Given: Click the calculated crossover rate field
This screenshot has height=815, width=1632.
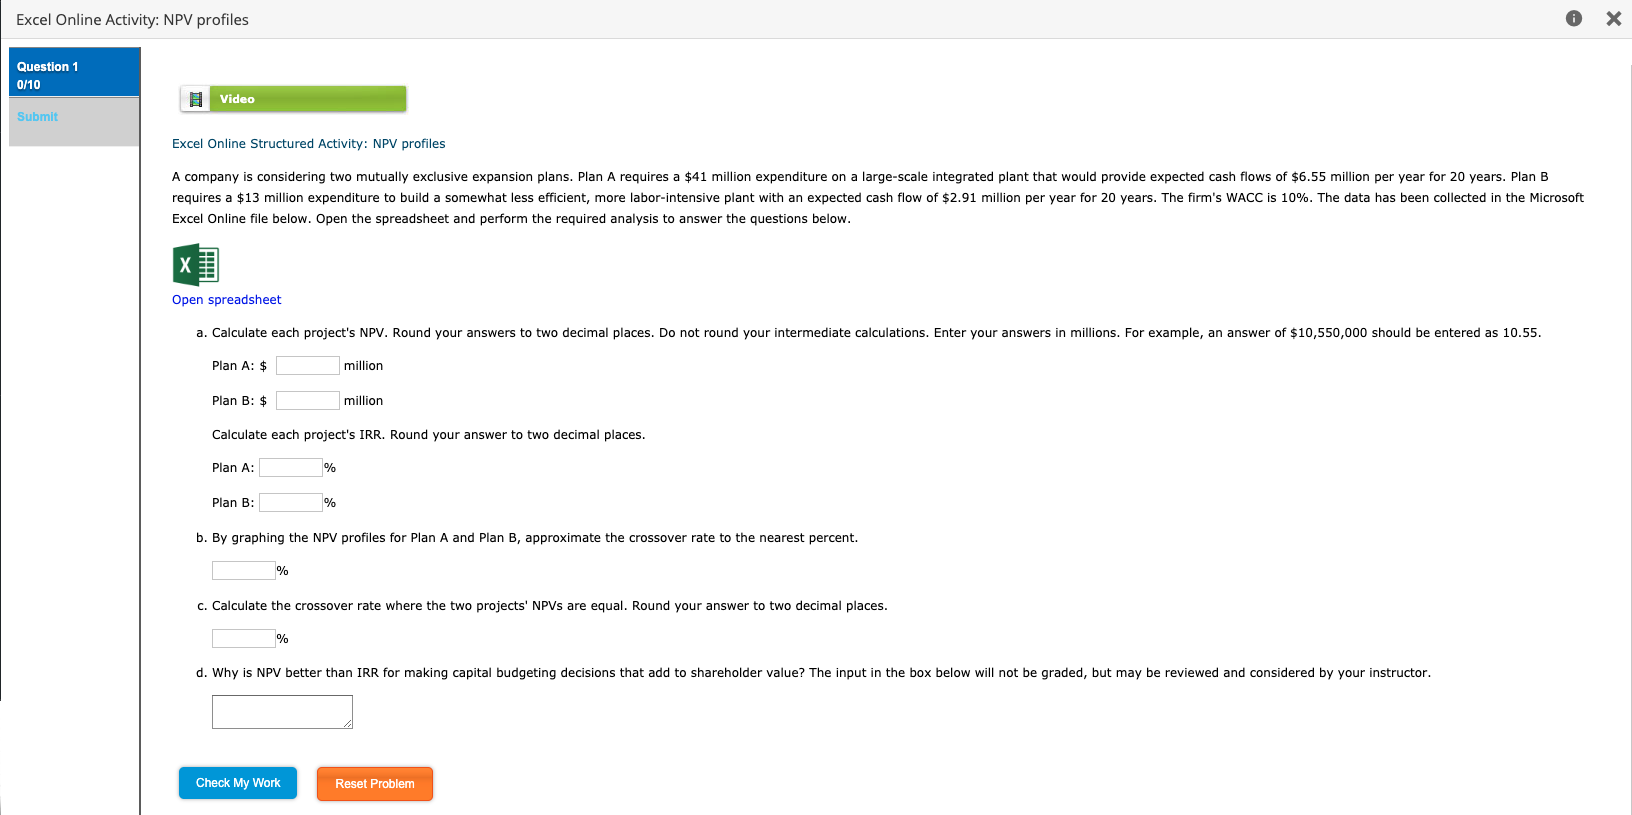Looking at the screenshot, I should pos(243,637).
